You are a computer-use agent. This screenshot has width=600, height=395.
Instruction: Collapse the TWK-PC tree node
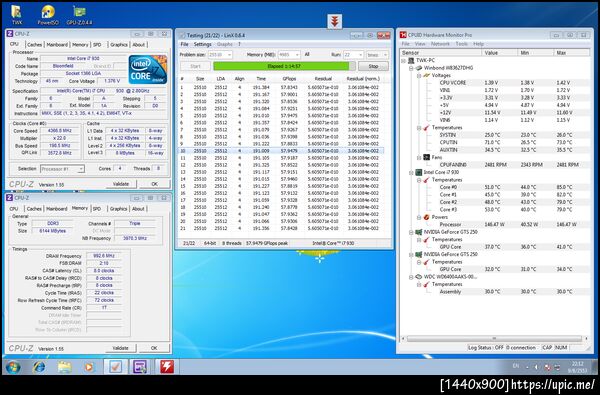(404, 60)
